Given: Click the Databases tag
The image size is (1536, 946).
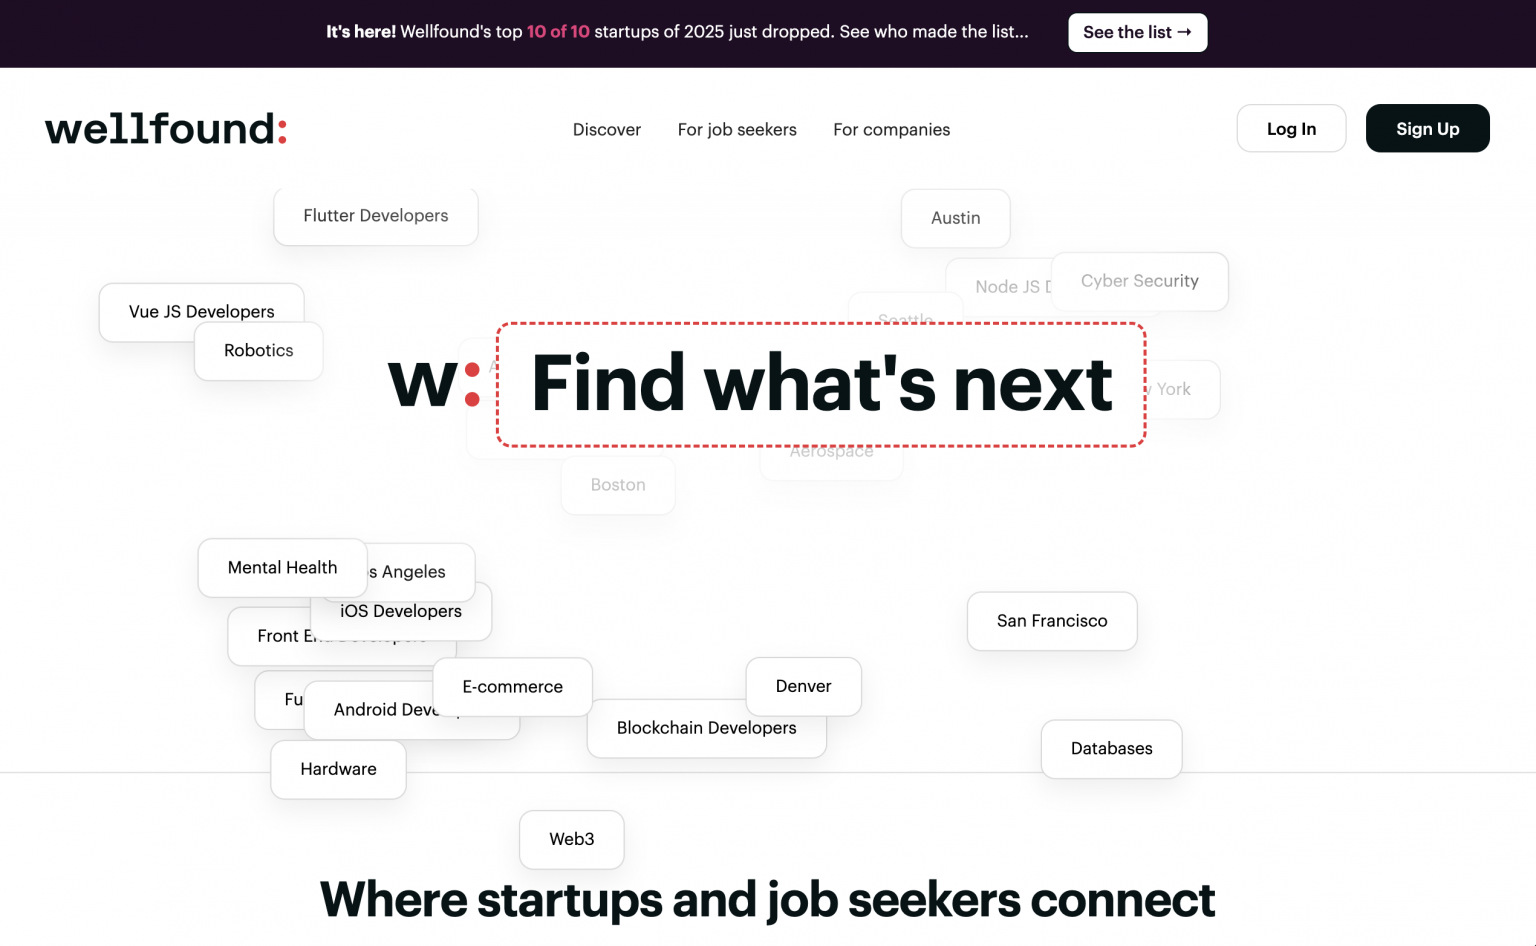Looking at the screenshot, I should pos(1111,748).
